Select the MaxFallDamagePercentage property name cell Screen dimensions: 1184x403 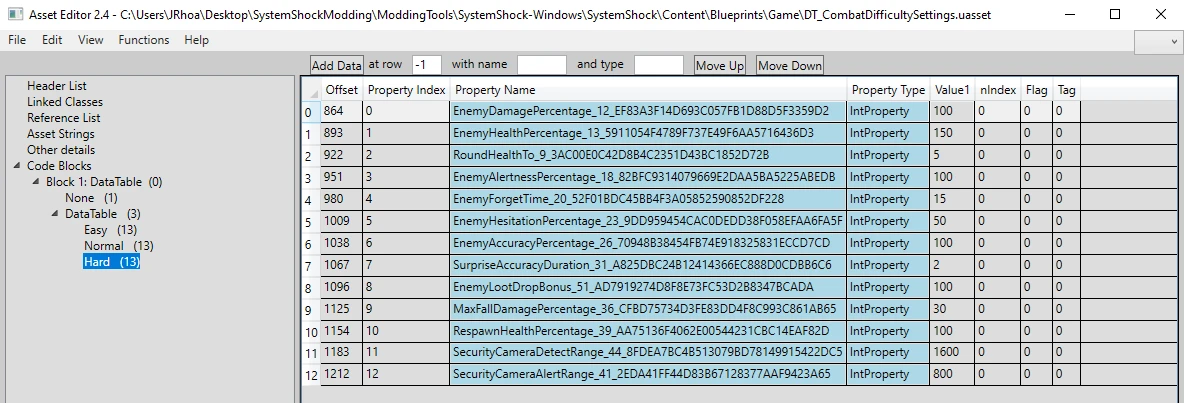click(x=648, y=309)
